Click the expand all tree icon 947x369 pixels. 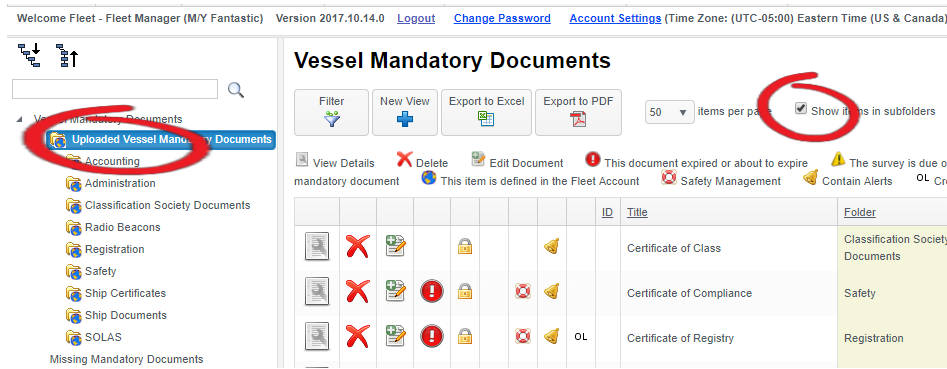click(x=29, y=56)
